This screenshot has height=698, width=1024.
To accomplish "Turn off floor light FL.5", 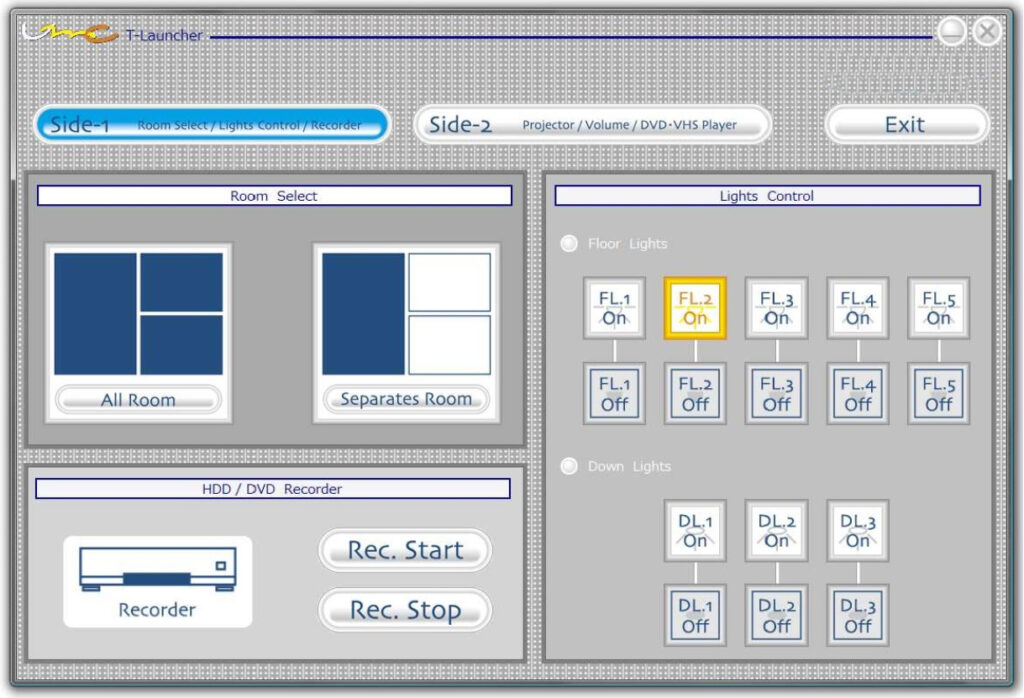I will (x=938, y=393).
